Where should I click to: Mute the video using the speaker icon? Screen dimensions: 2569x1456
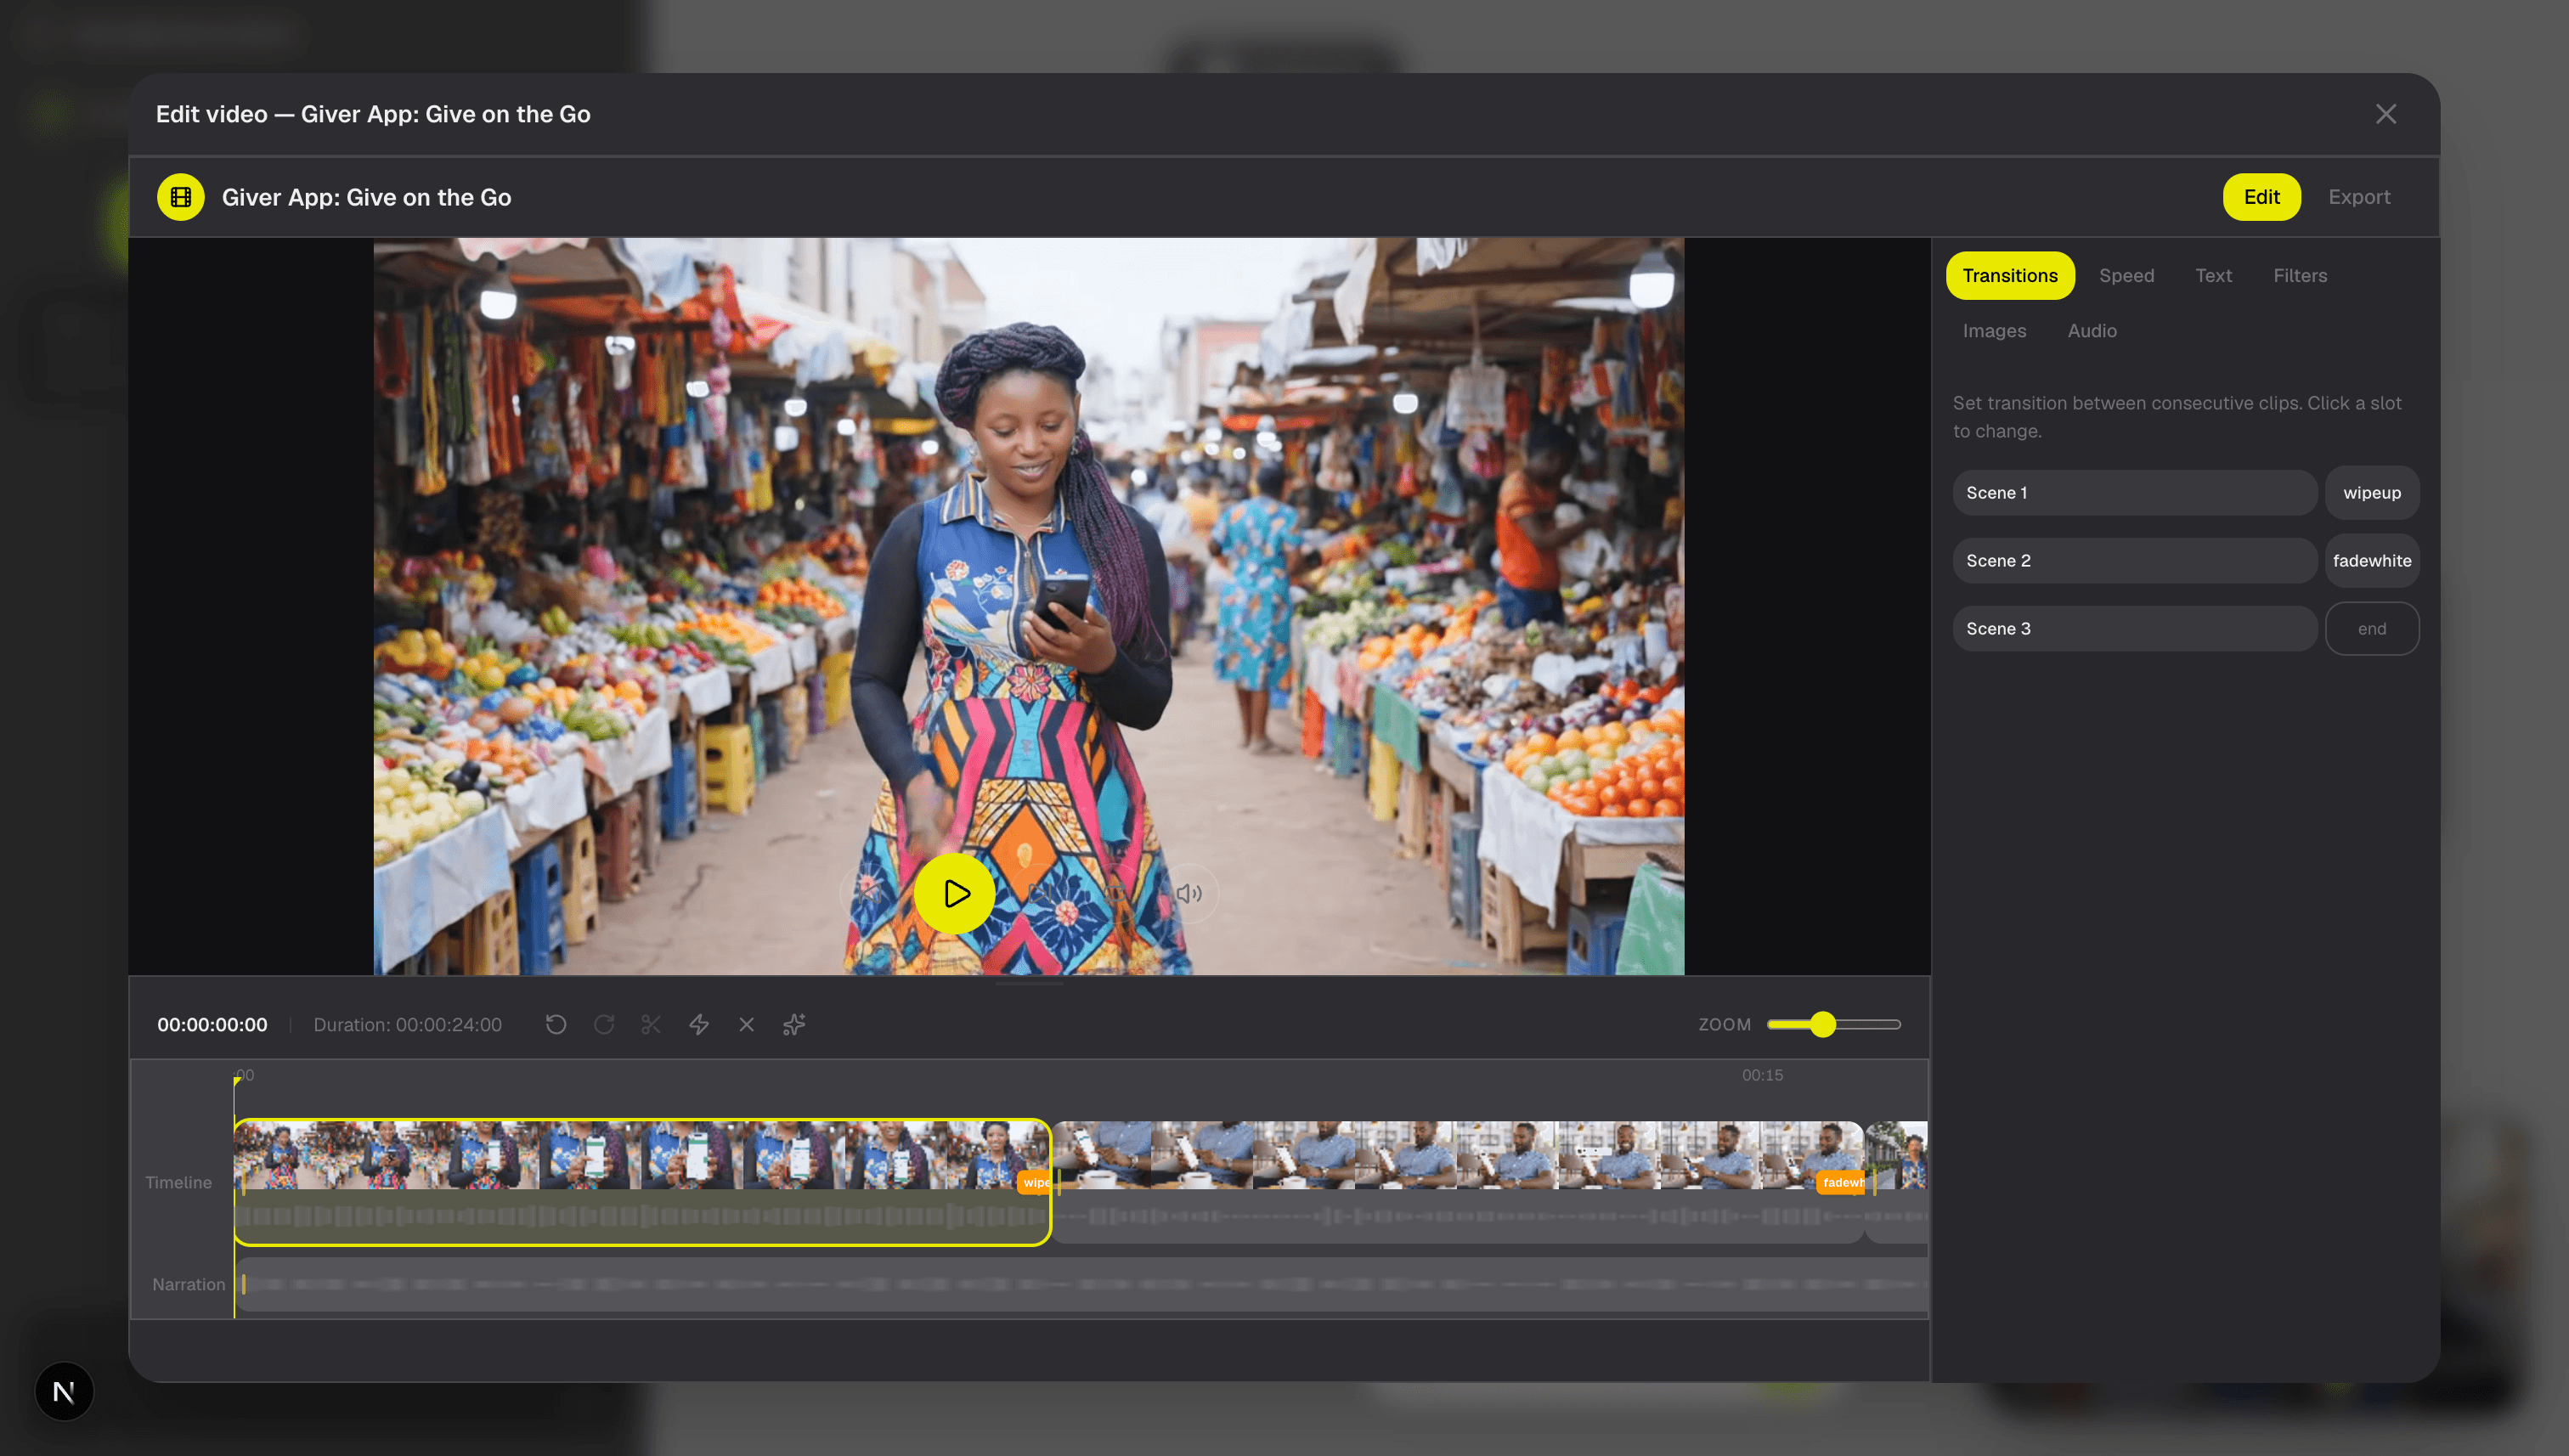click(1189, 893)
